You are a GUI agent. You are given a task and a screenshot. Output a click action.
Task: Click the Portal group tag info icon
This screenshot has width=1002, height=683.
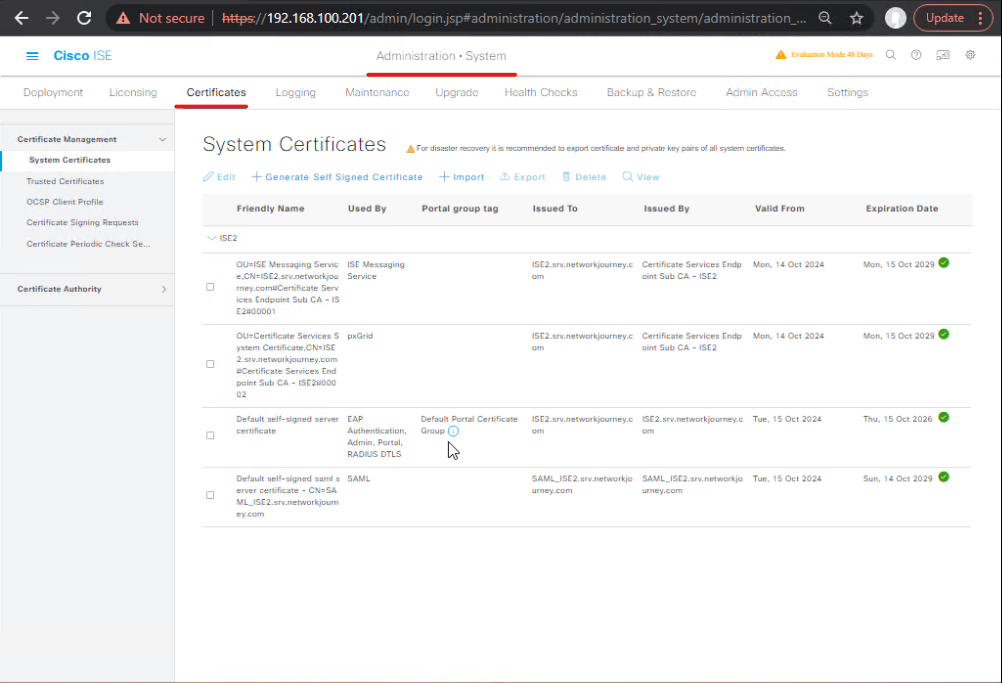click(453, 431)
